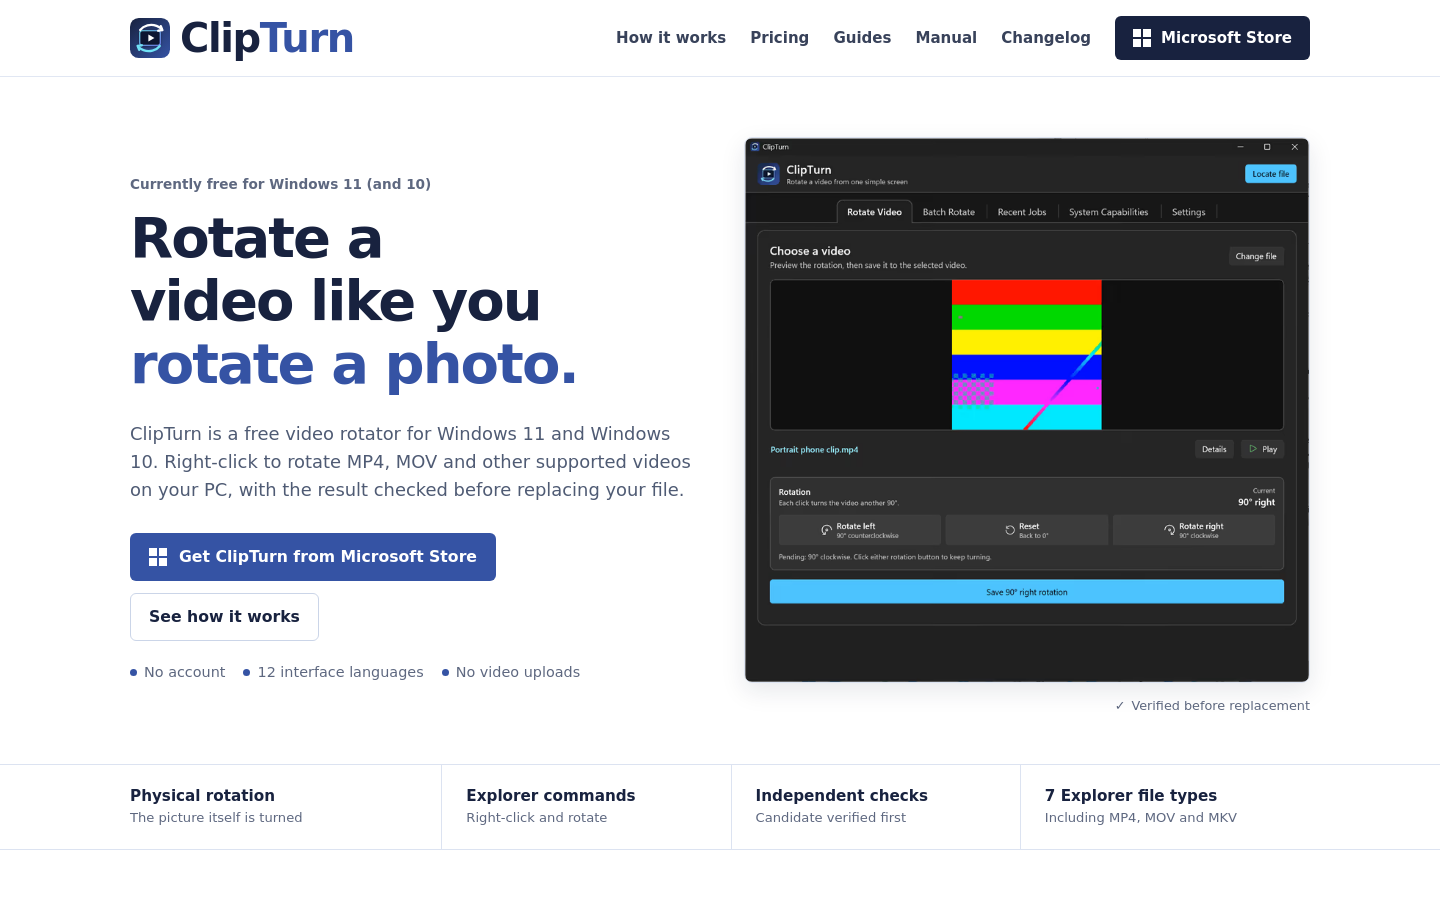This screenshot has width=1440, height=900.
Task: Click the Physical rotation feature heading
Action: [x=202, y=796]
